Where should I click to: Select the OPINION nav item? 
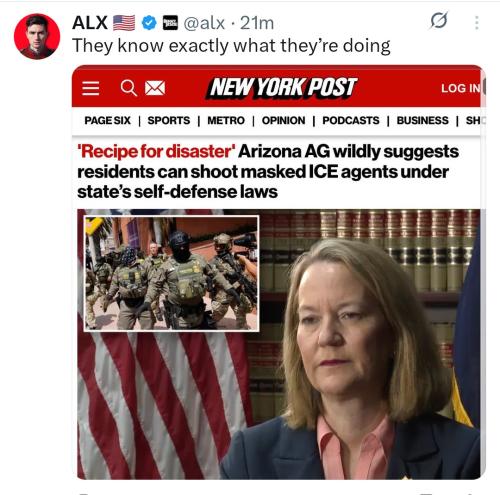point(283,120)
